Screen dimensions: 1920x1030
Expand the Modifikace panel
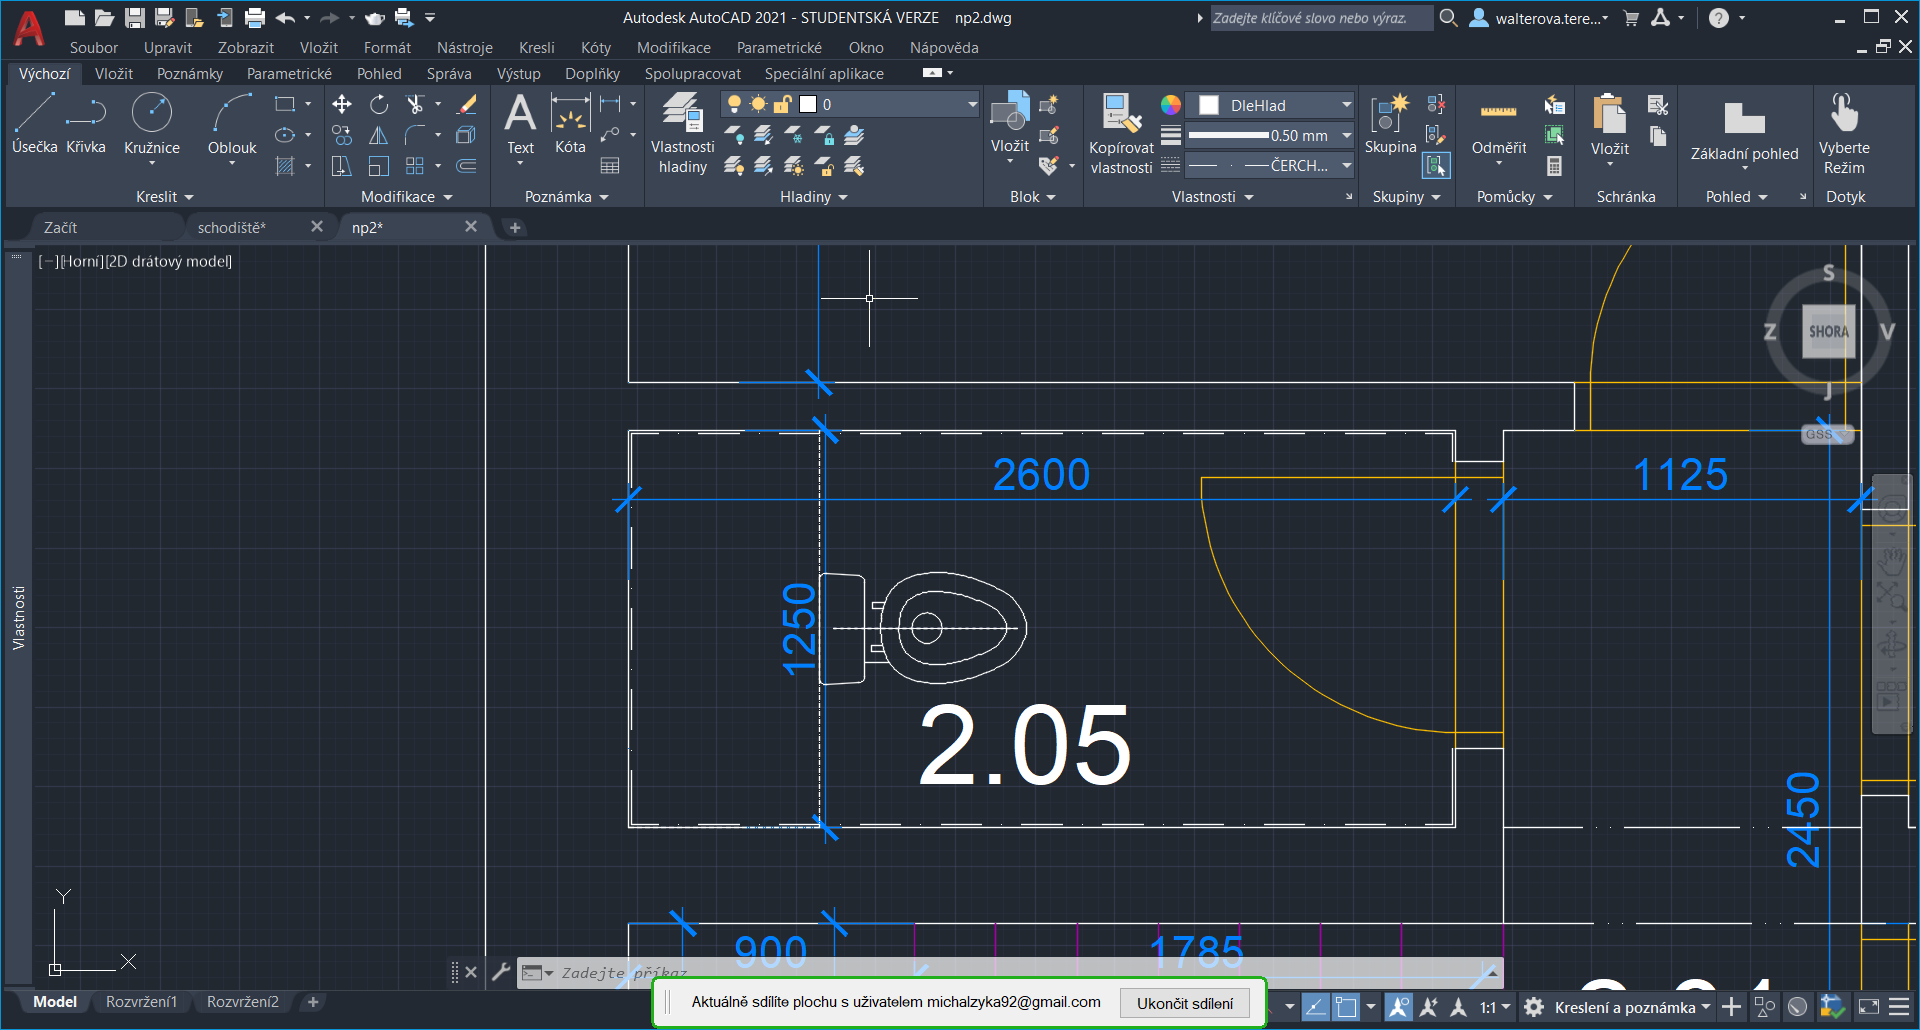click(406, 197)
